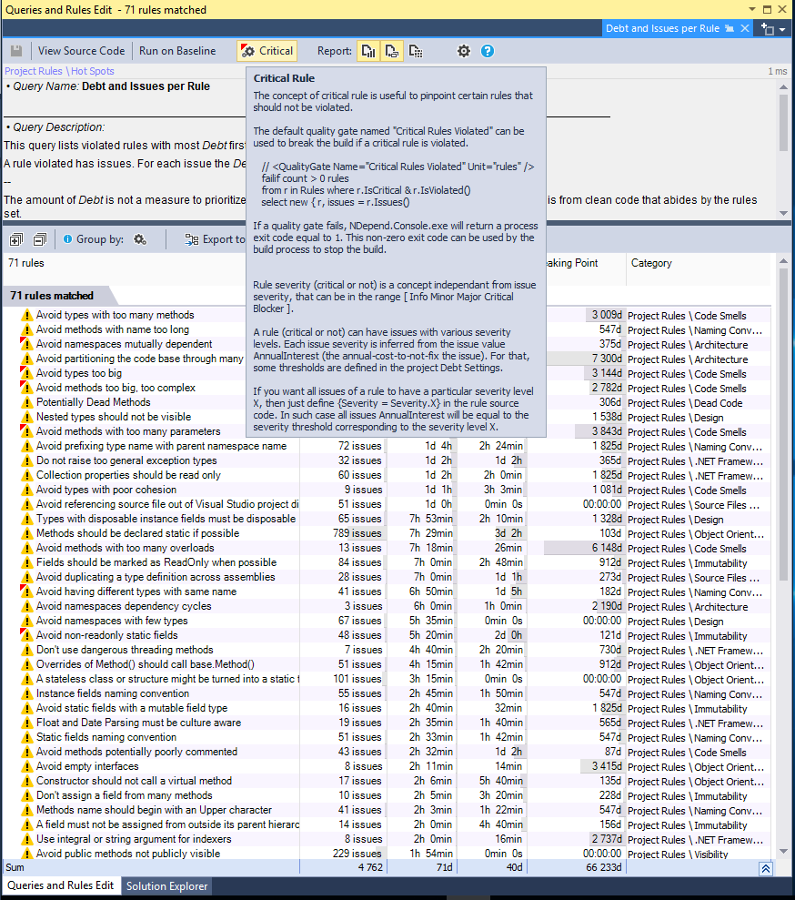Toggle the Critical rule button
Screen dimensions: 795x900
(267, 51)
